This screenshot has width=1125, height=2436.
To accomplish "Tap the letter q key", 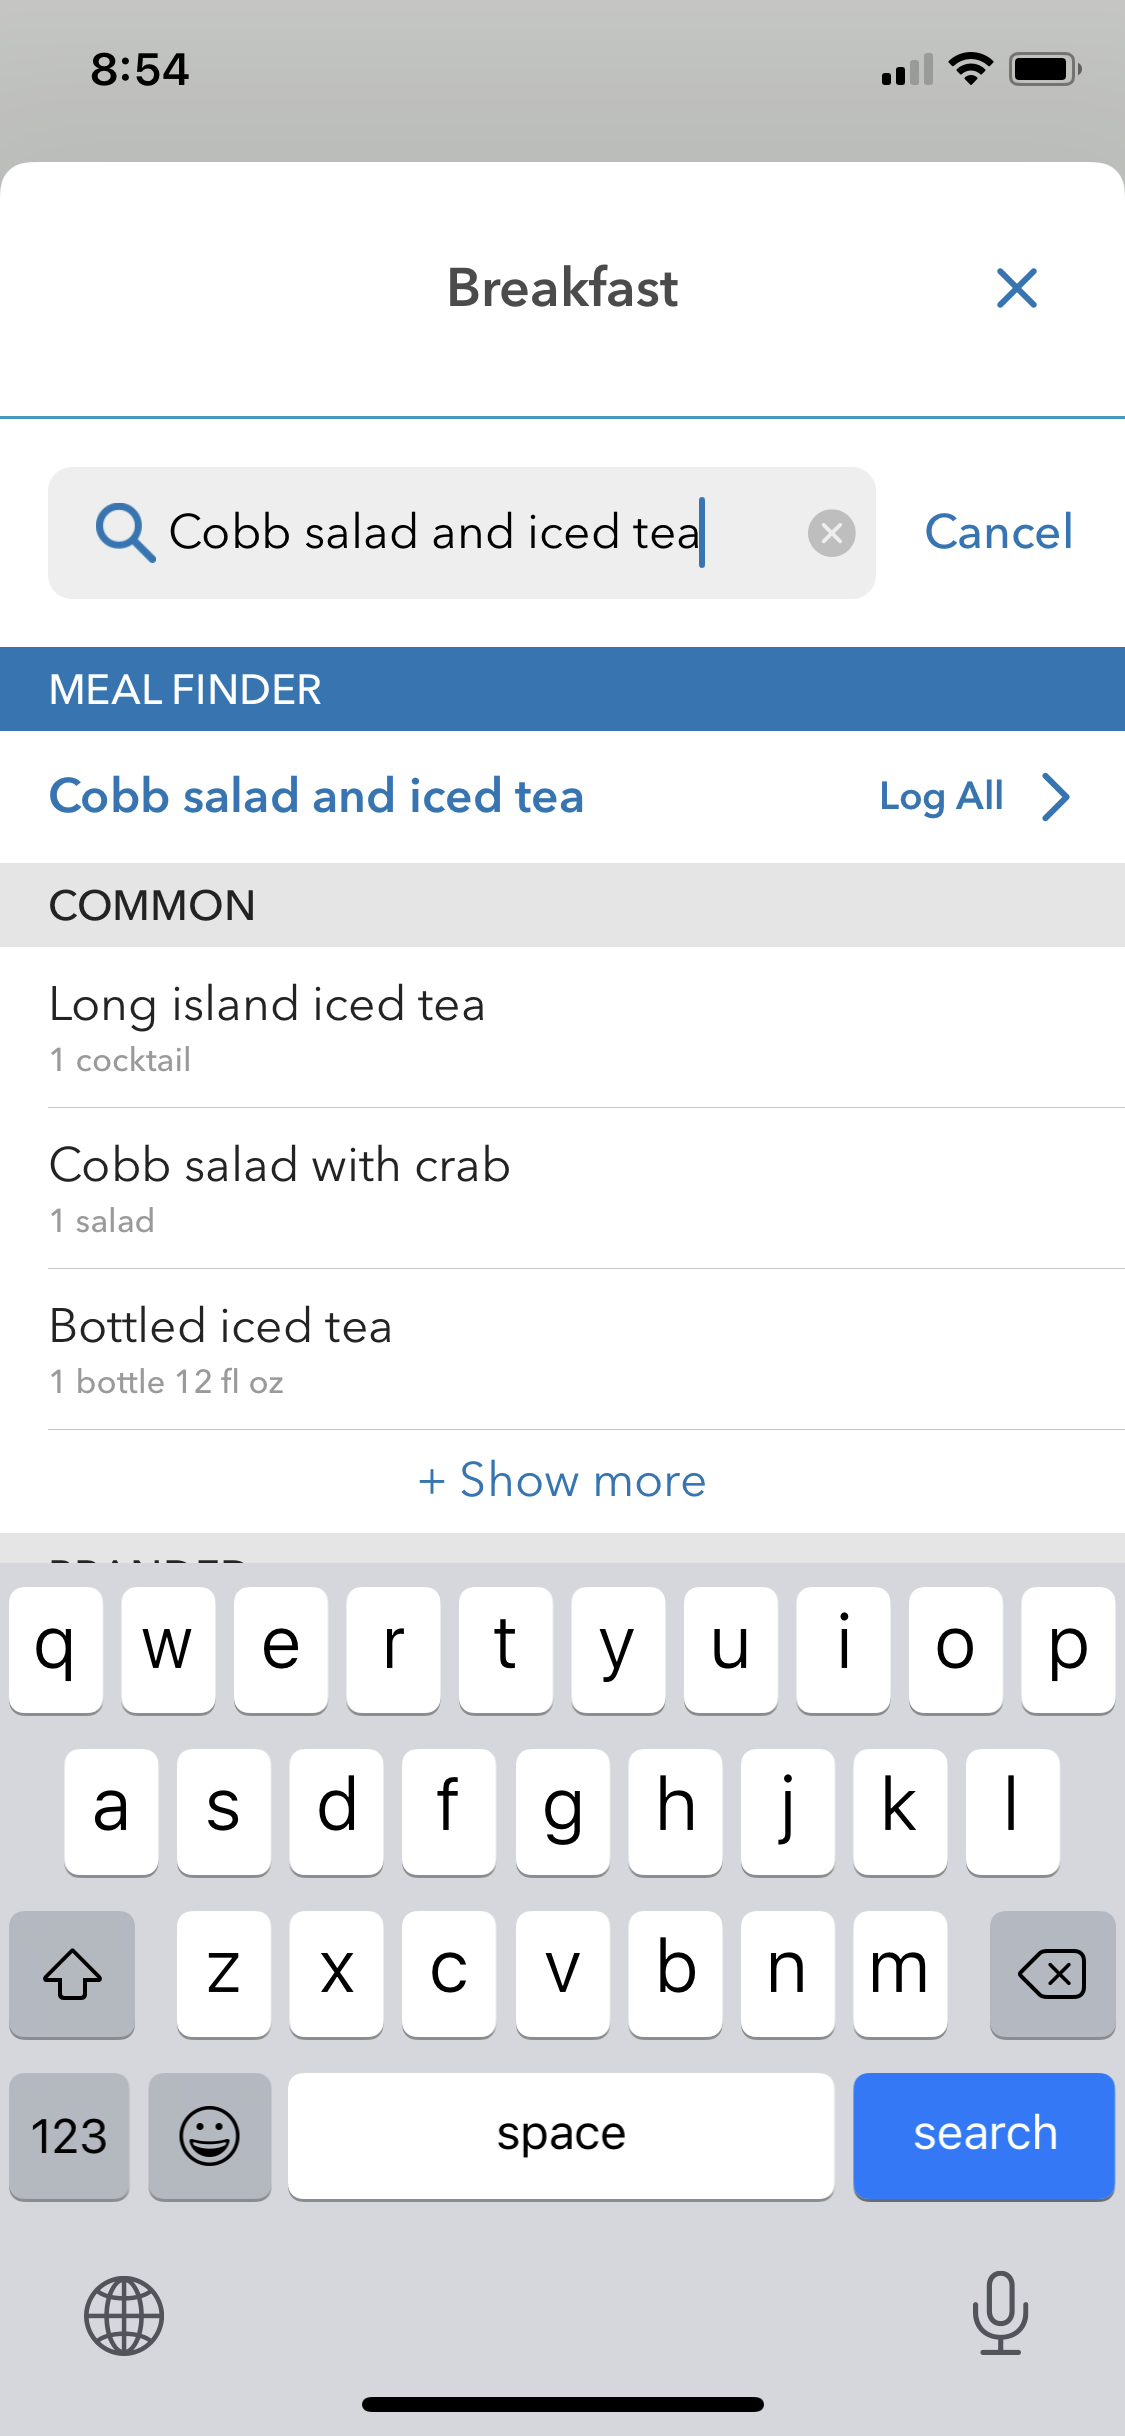I will coord(56,1650).
